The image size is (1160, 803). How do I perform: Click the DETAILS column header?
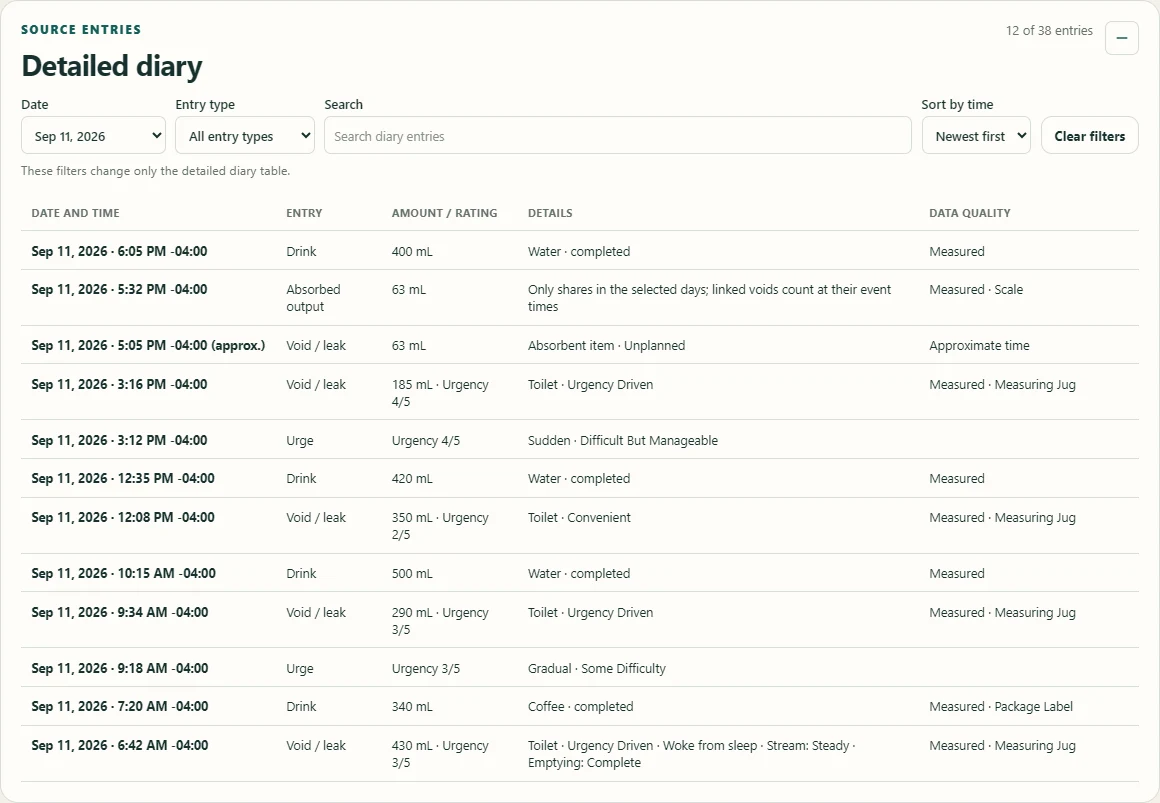(x=550, y=213)
